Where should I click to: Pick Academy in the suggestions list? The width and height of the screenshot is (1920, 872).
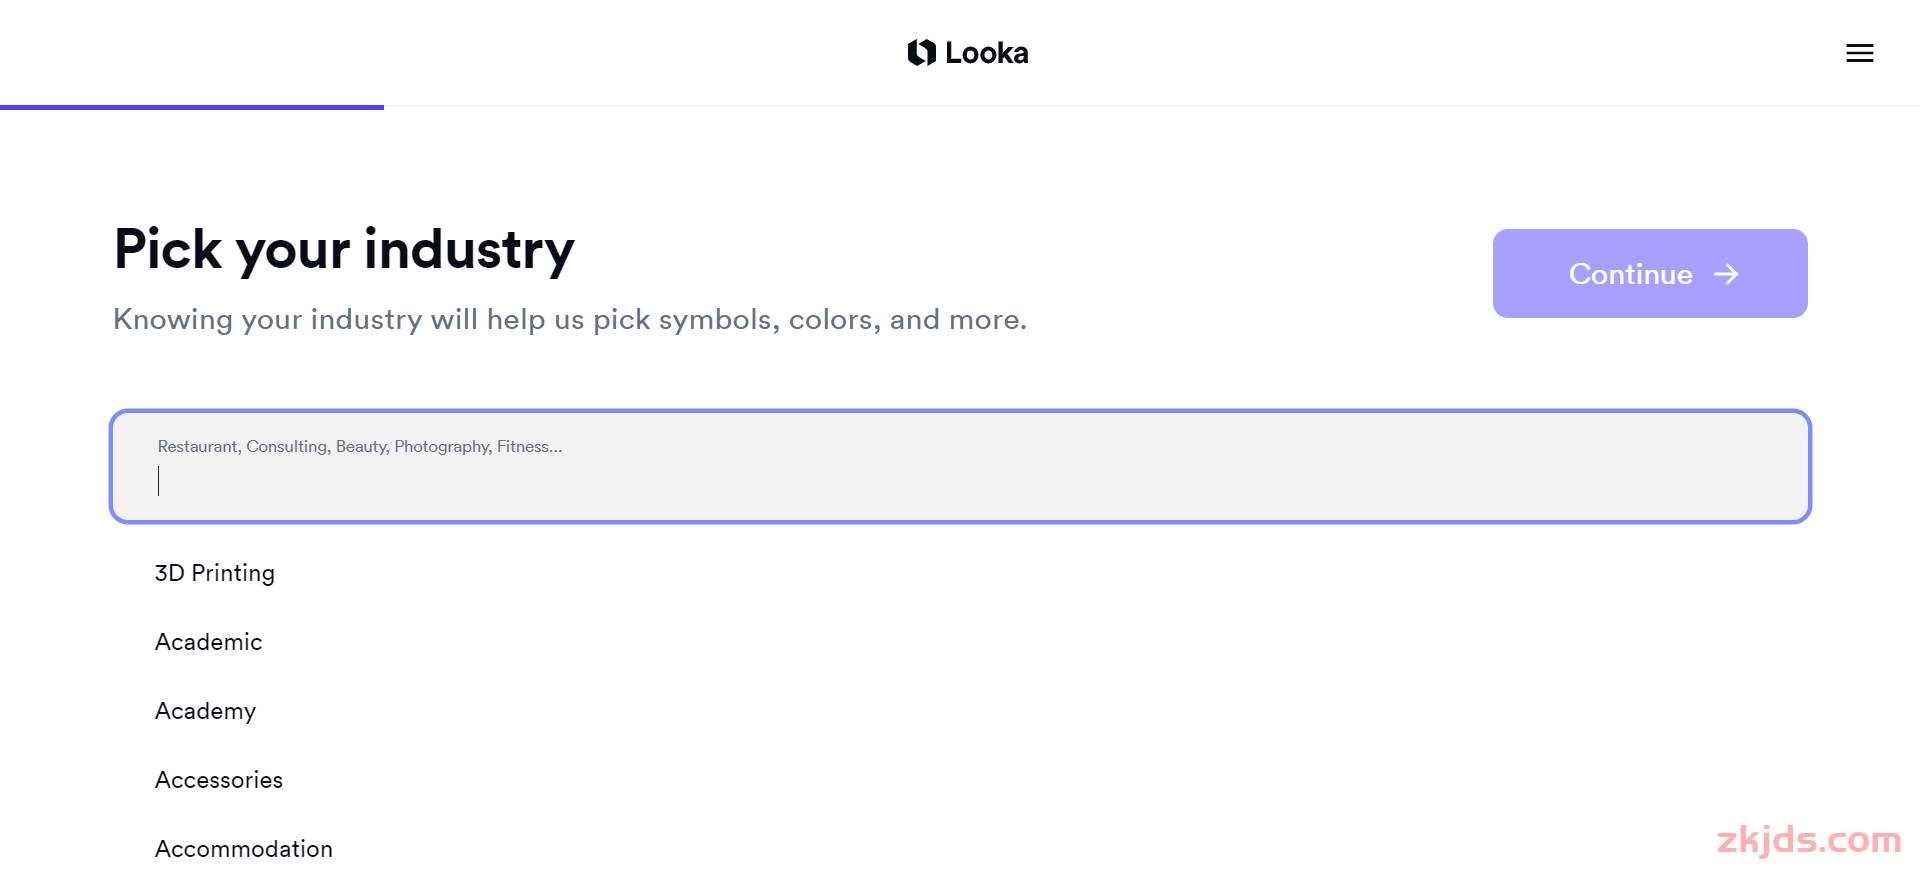[205, 711]
